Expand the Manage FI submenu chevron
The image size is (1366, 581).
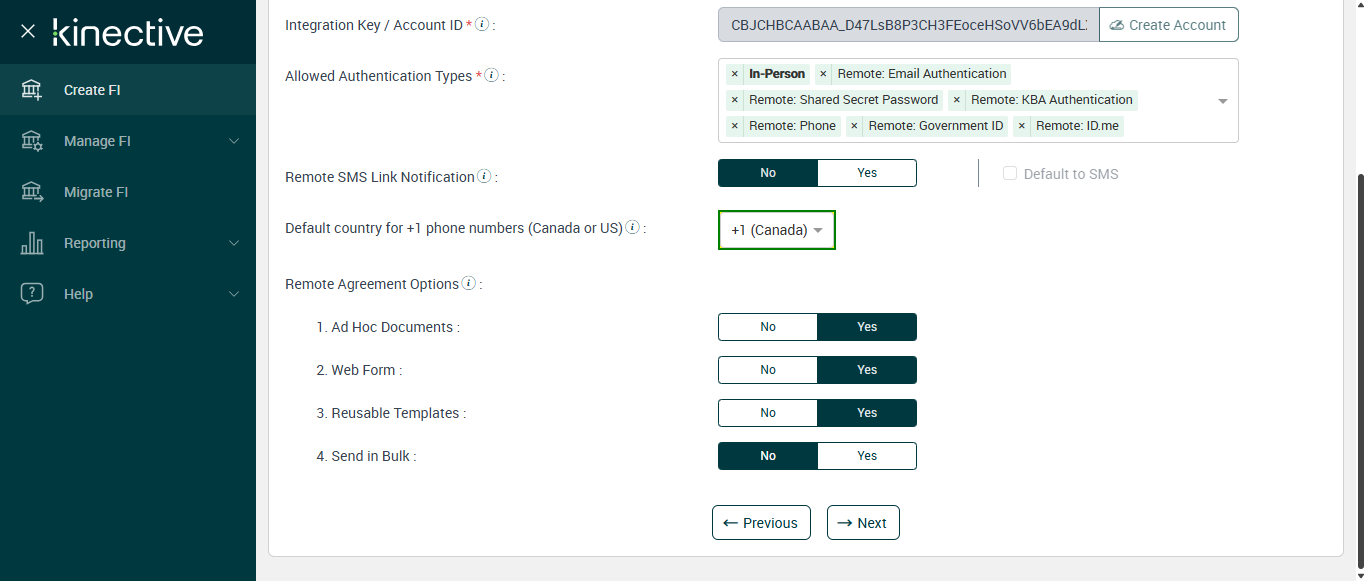pos(234,141)
